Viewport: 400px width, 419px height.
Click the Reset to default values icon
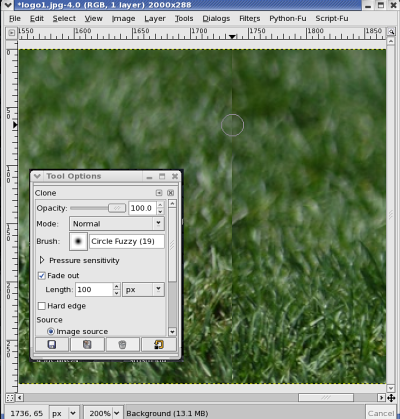159,344
